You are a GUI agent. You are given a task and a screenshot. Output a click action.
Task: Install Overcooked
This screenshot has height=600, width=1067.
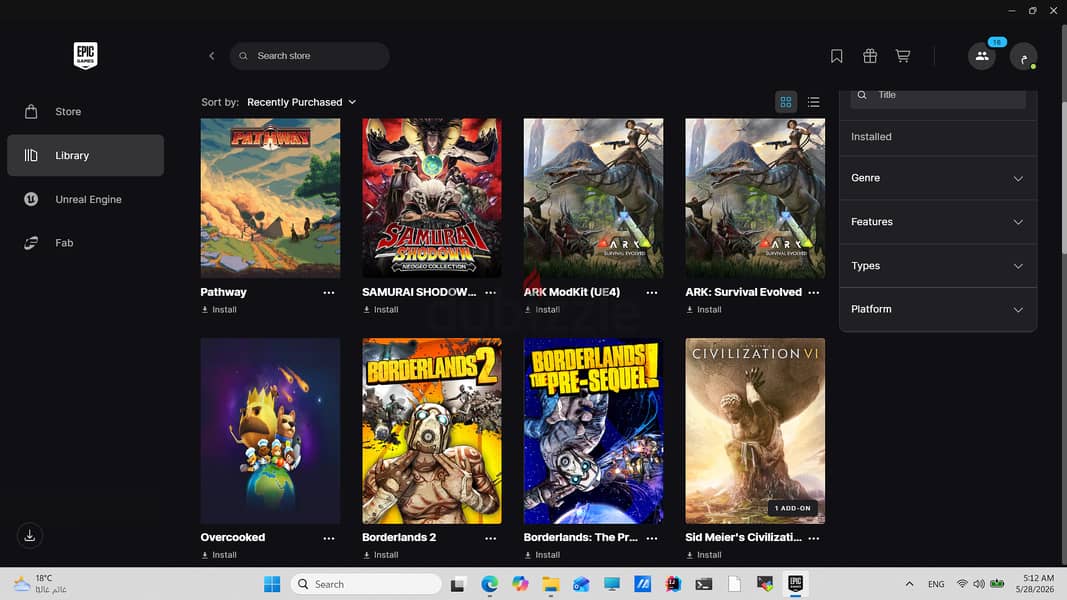coord(218,555)
